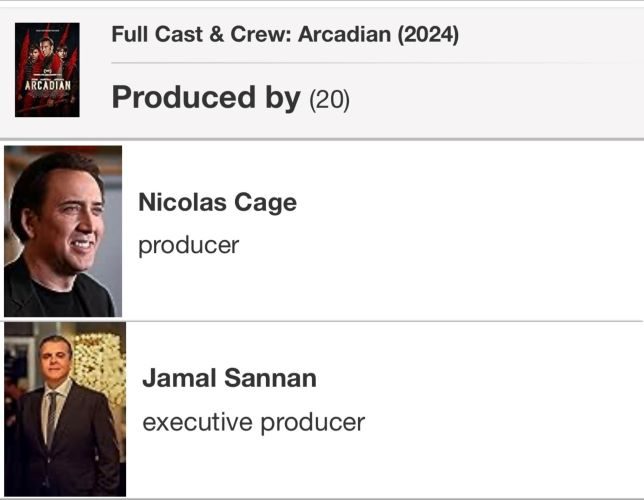This screenshot has width=644, height=500.
Task: Click the "producer" role under Nicolas Cage
Action: click(x=189, y=246)
